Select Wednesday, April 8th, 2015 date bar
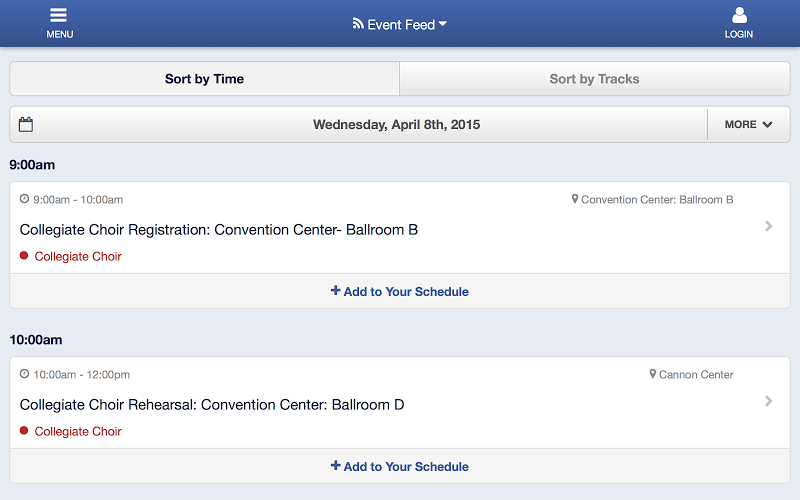Viewport: 800px width, 500px height. (396, 125)
